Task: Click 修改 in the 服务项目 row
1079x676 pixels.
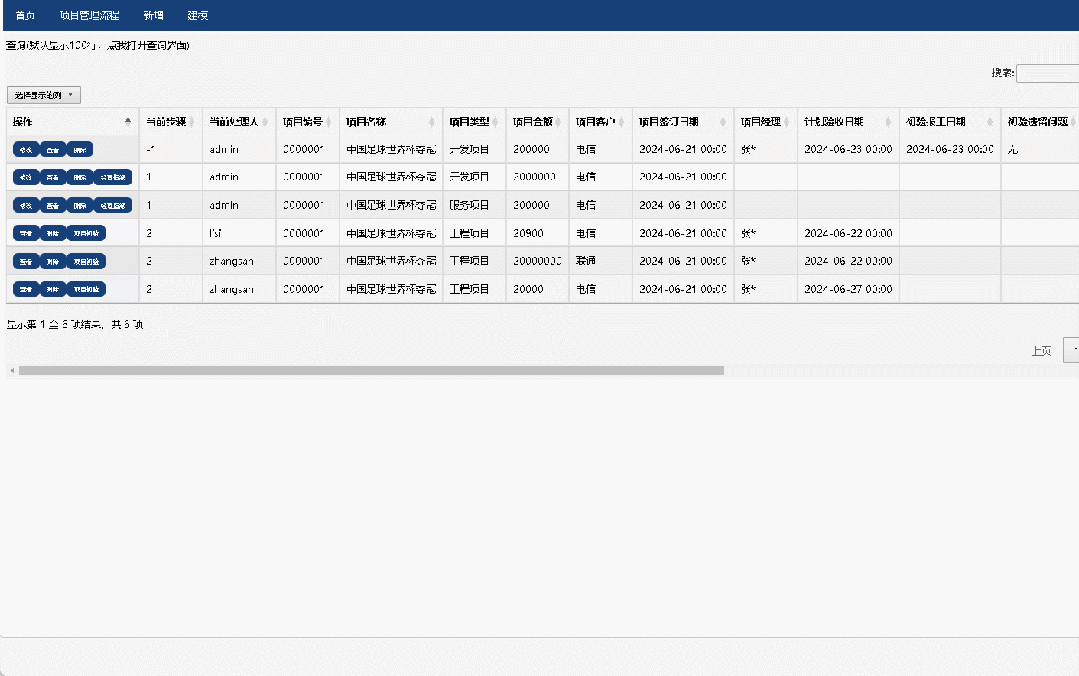Action: pos(26,205)
